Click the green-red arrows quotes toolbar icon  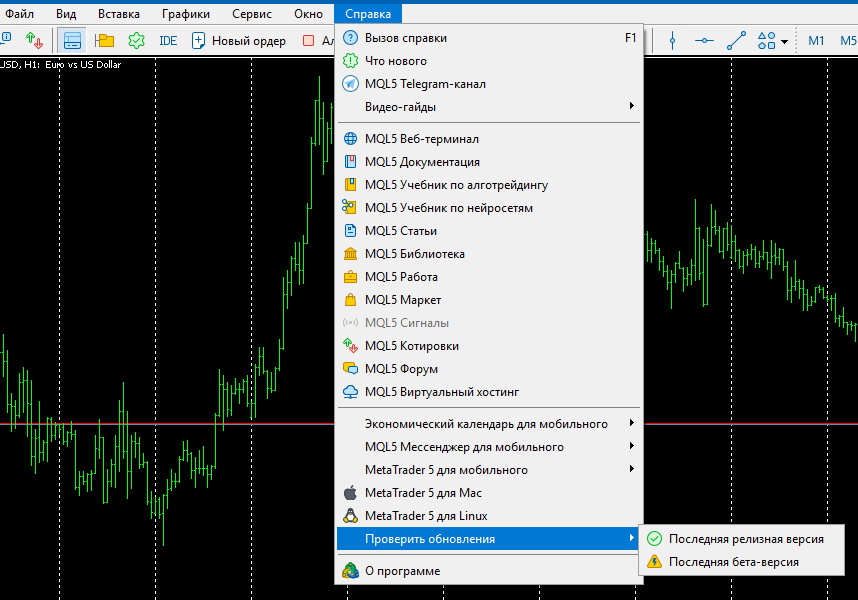[x=34, y=40]
